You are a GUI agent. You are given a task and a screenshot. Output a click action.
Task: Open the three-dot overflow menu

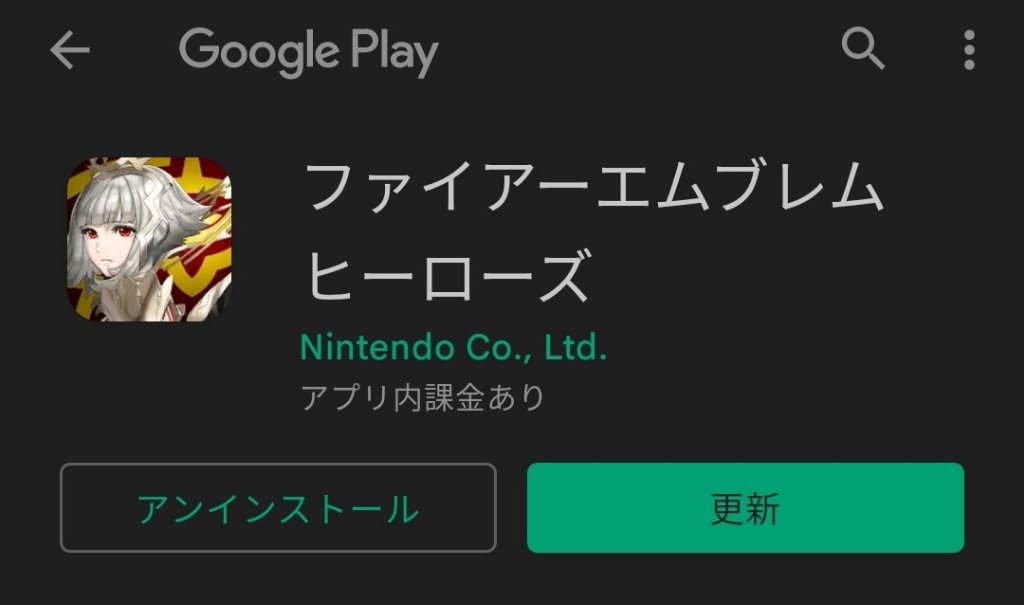pos(969,50)
